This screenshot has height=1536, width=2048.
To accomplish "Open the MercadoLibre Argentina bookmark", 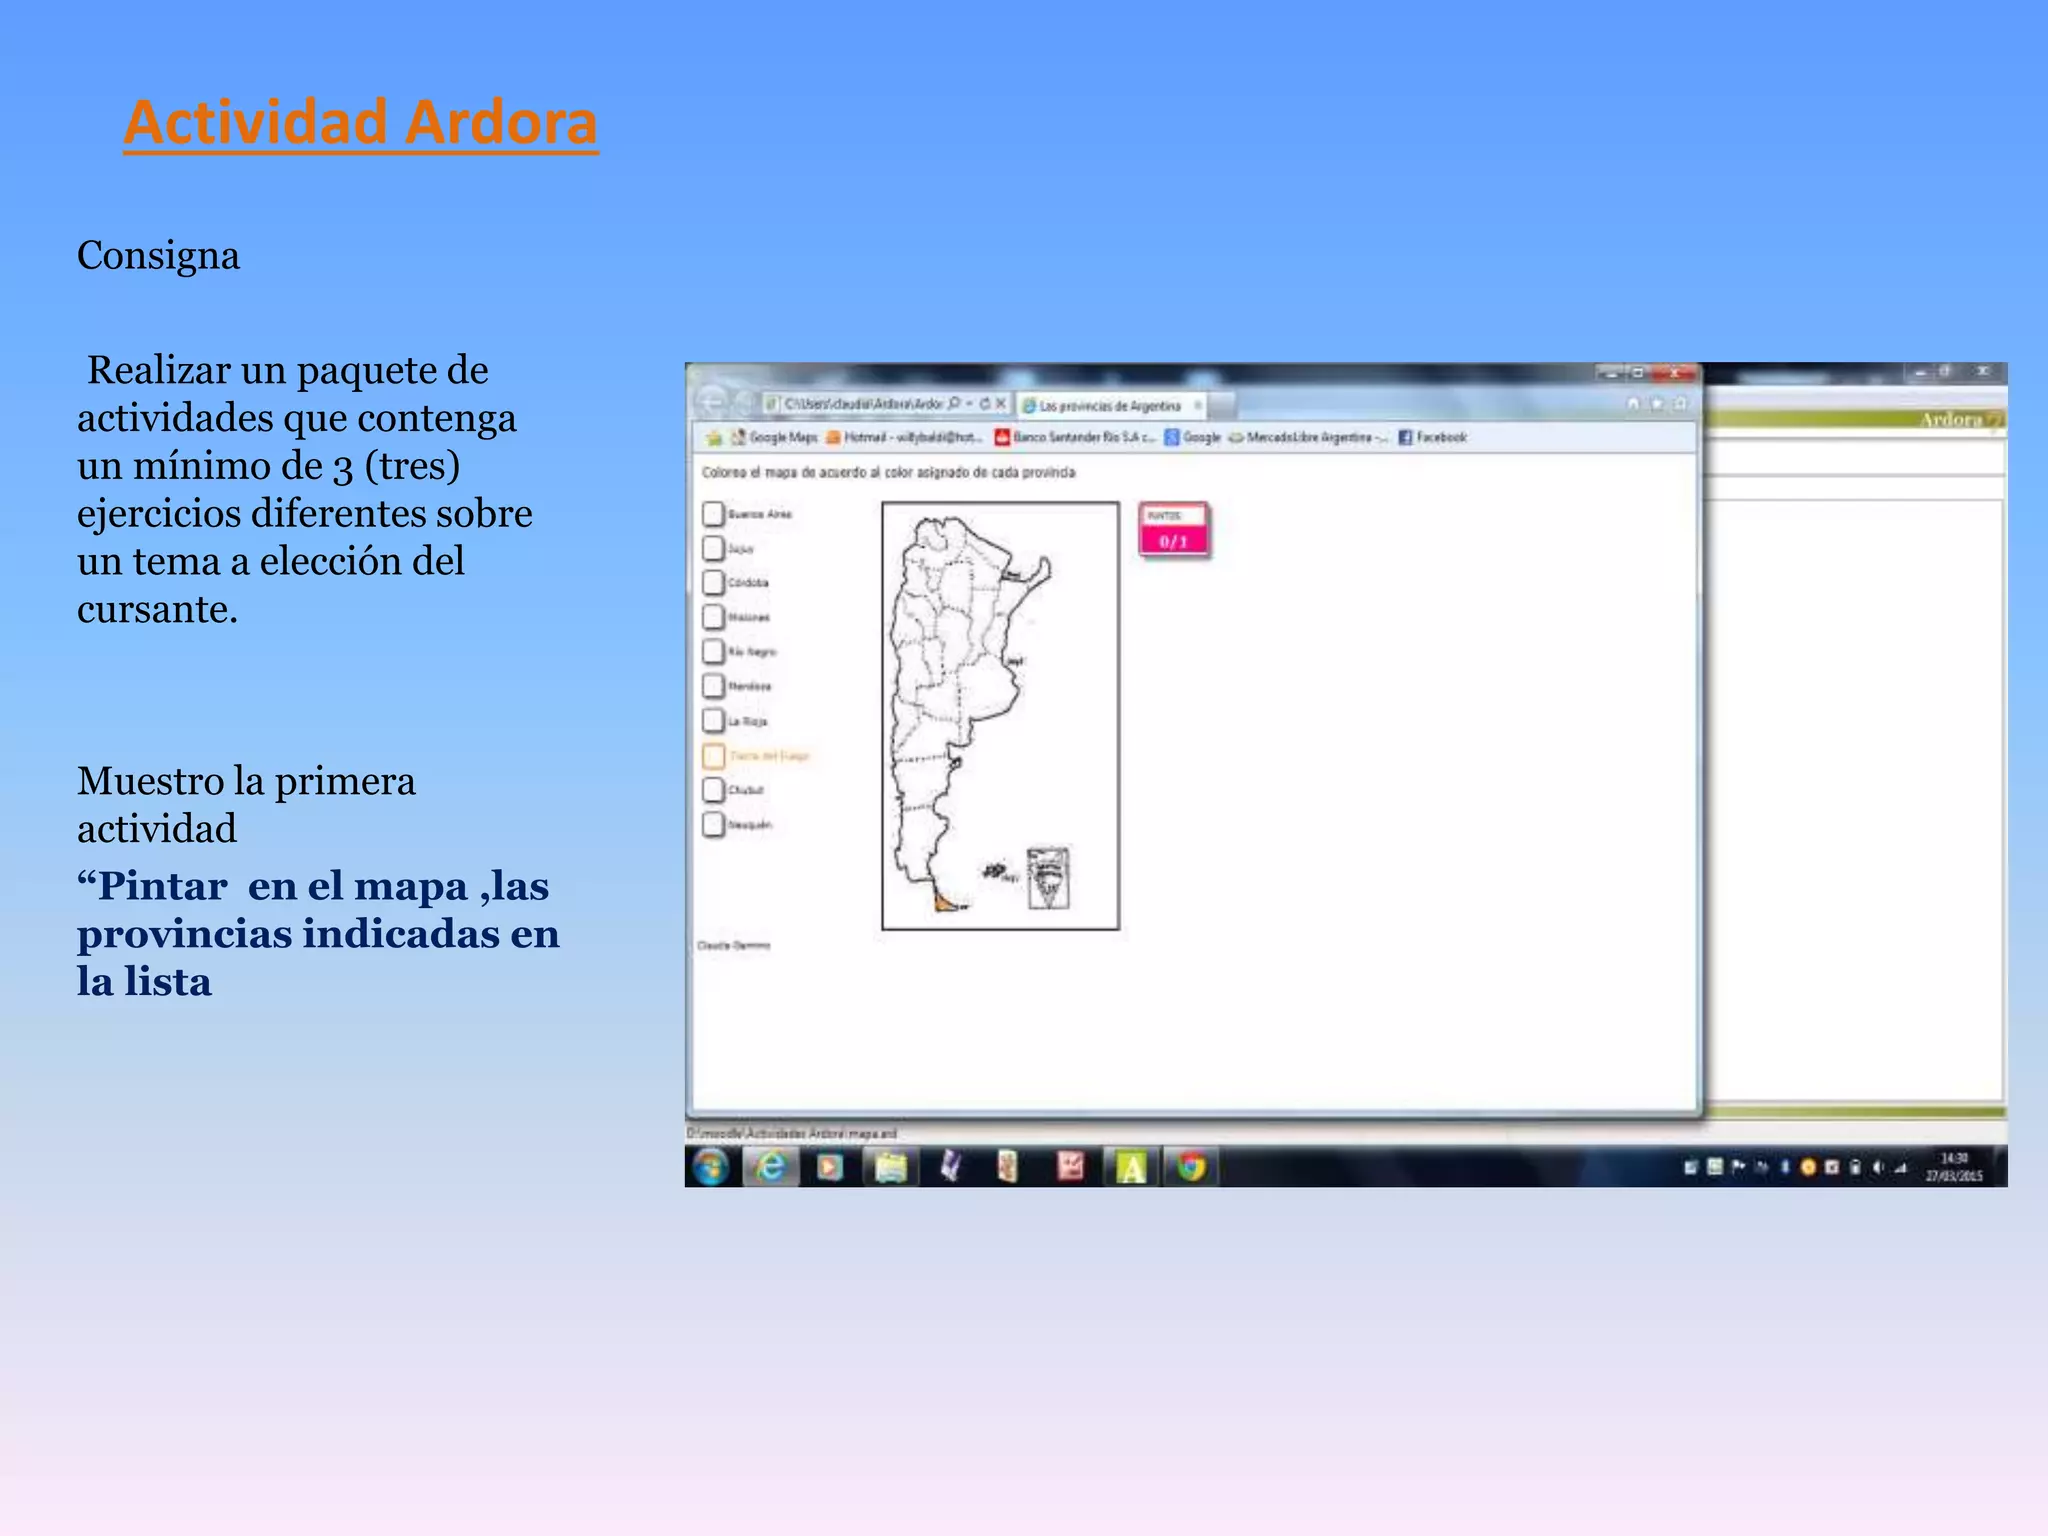I will pyautogui.click(x=1310, y=437).
